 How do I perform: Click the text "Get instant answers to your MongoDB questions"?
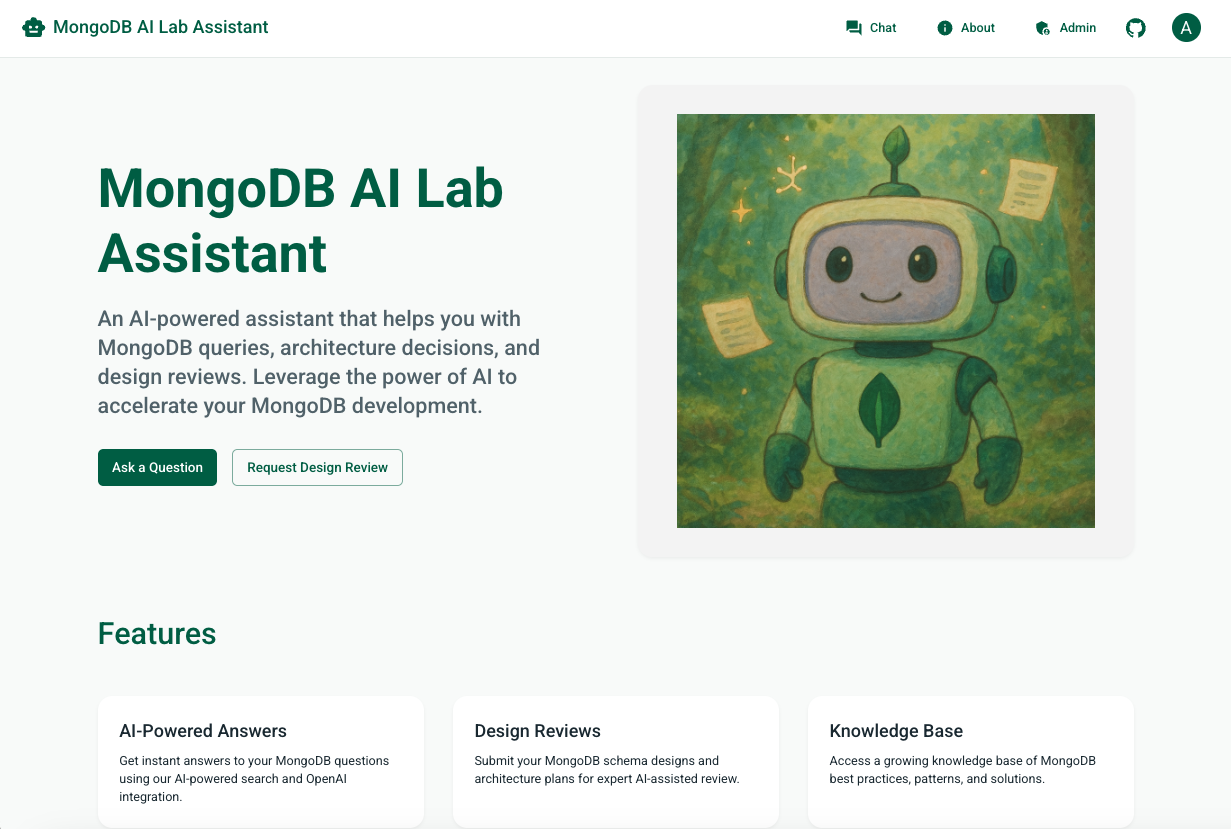pos(254,760)
